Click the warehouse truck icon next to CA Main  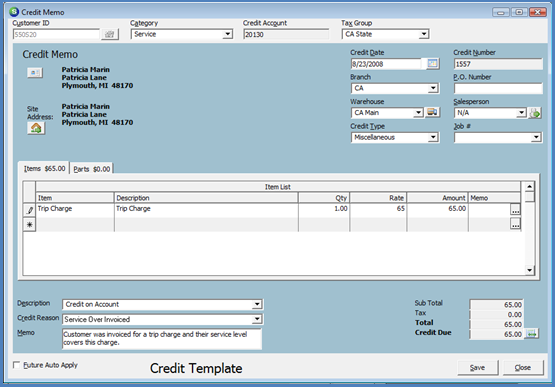432,113
